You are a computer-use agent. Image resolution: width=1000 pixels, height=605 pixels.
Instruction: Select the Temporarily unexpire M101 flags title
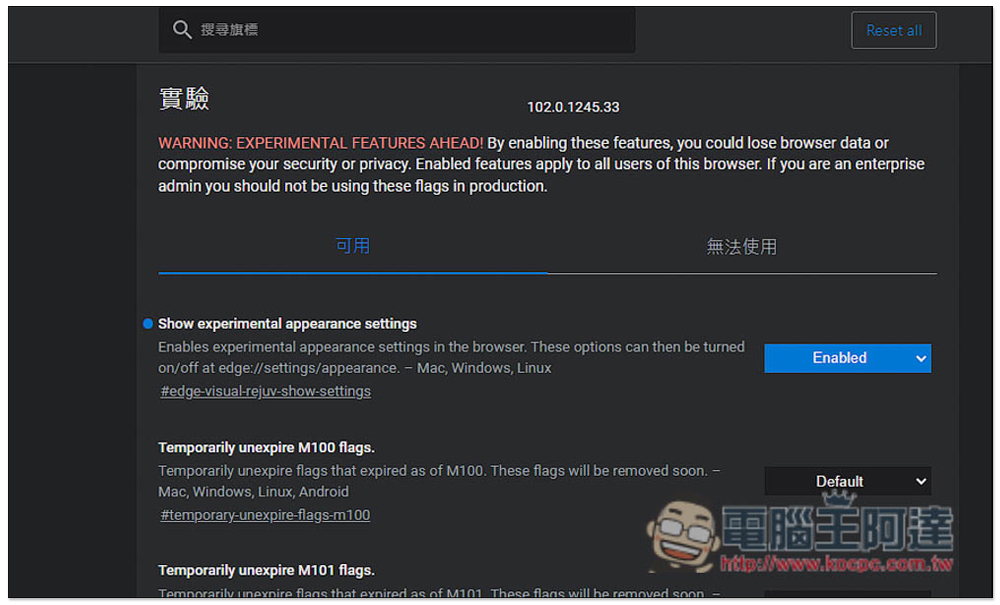[266, 570]
